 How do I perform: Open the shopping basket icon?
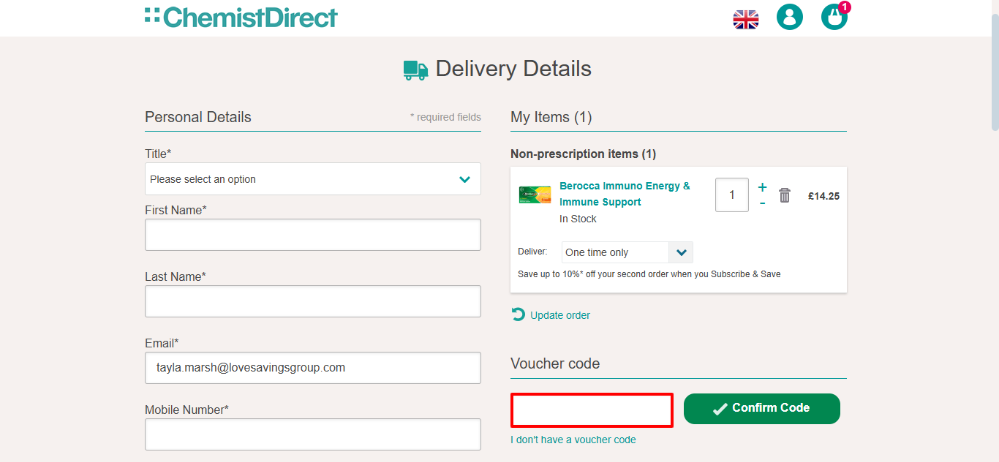pos(834,17)
